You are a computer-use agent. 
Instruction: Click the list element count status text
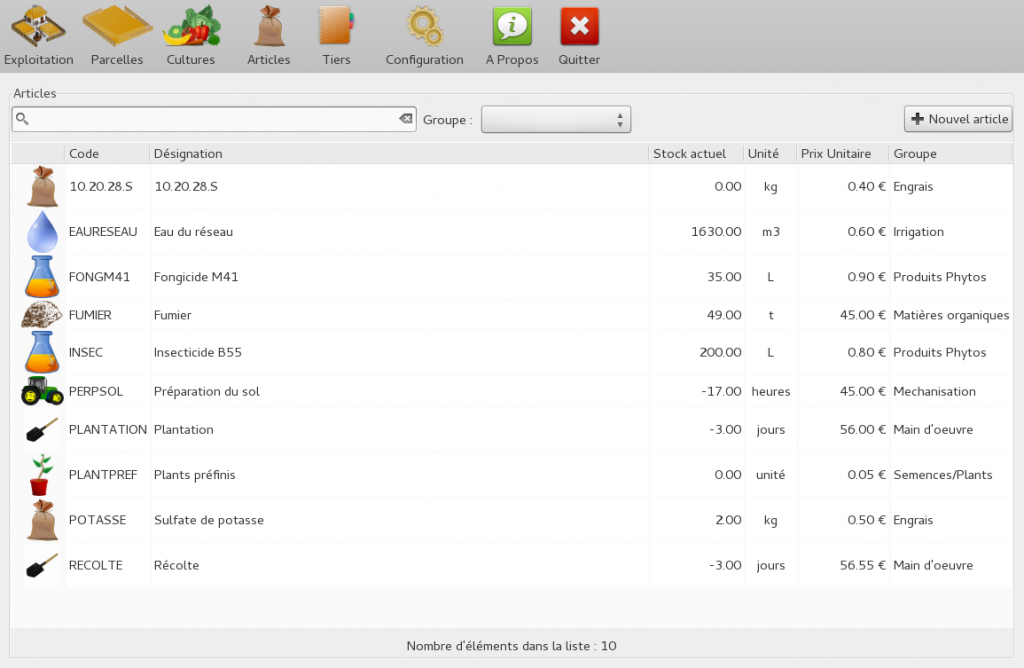pyautogui.click(x=511, y=646)
